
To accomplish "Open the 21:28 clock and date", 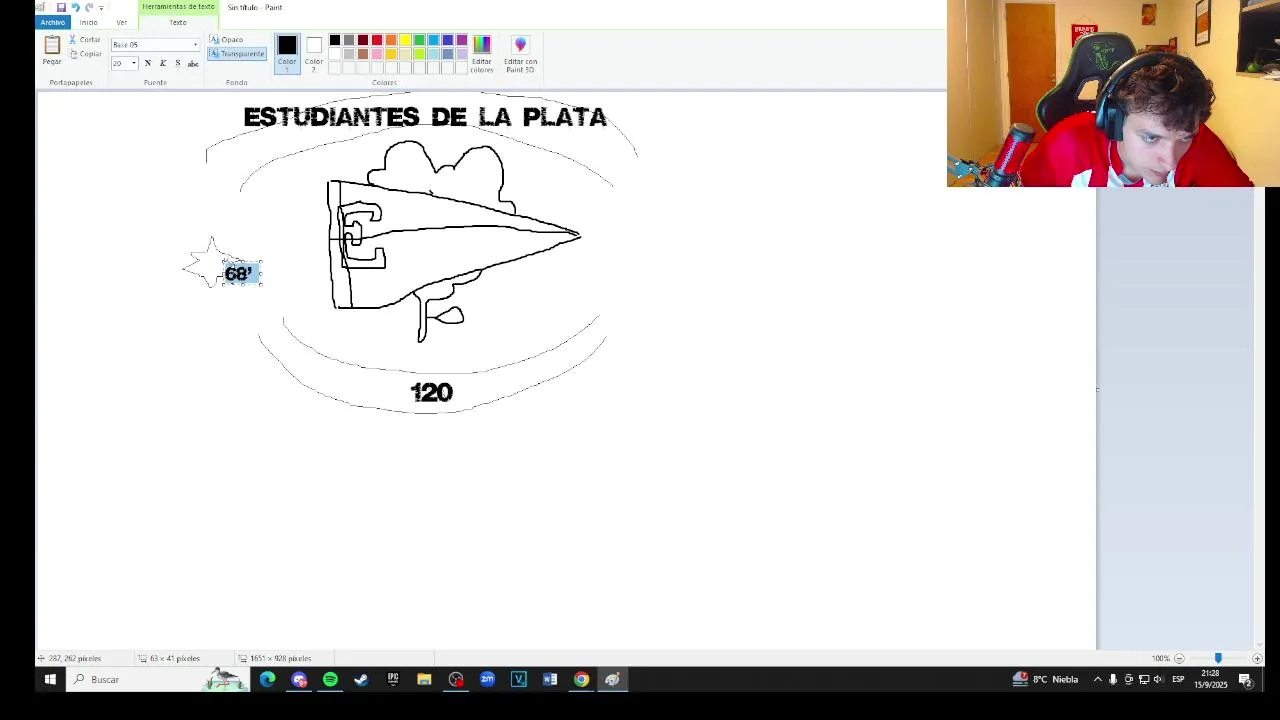I will (x=1211, y=679).
